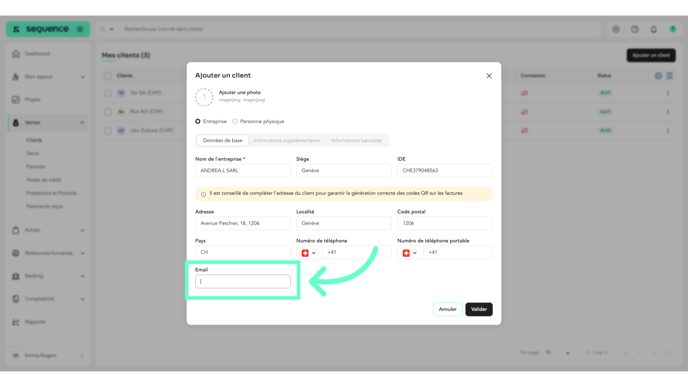The width and height of the screenshot is (688, 387).
Task: Expand the Comptabilité sidebar section
Action: point(47,299)
